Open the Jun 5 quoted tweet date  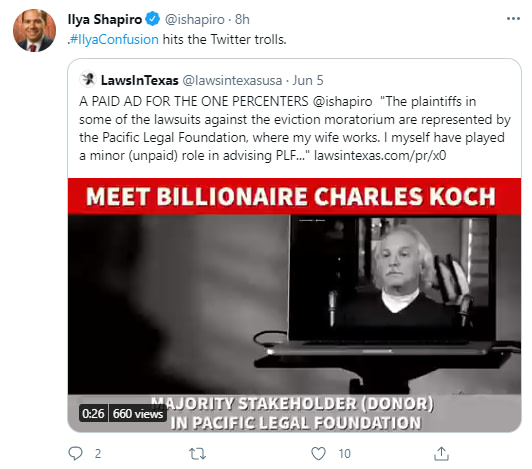tap(308, 80)
